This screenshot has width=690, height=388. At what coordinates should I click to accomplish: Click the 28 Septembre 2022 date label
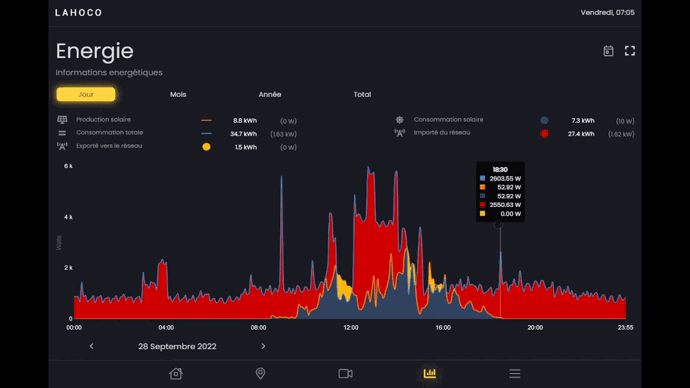point(177,346)
